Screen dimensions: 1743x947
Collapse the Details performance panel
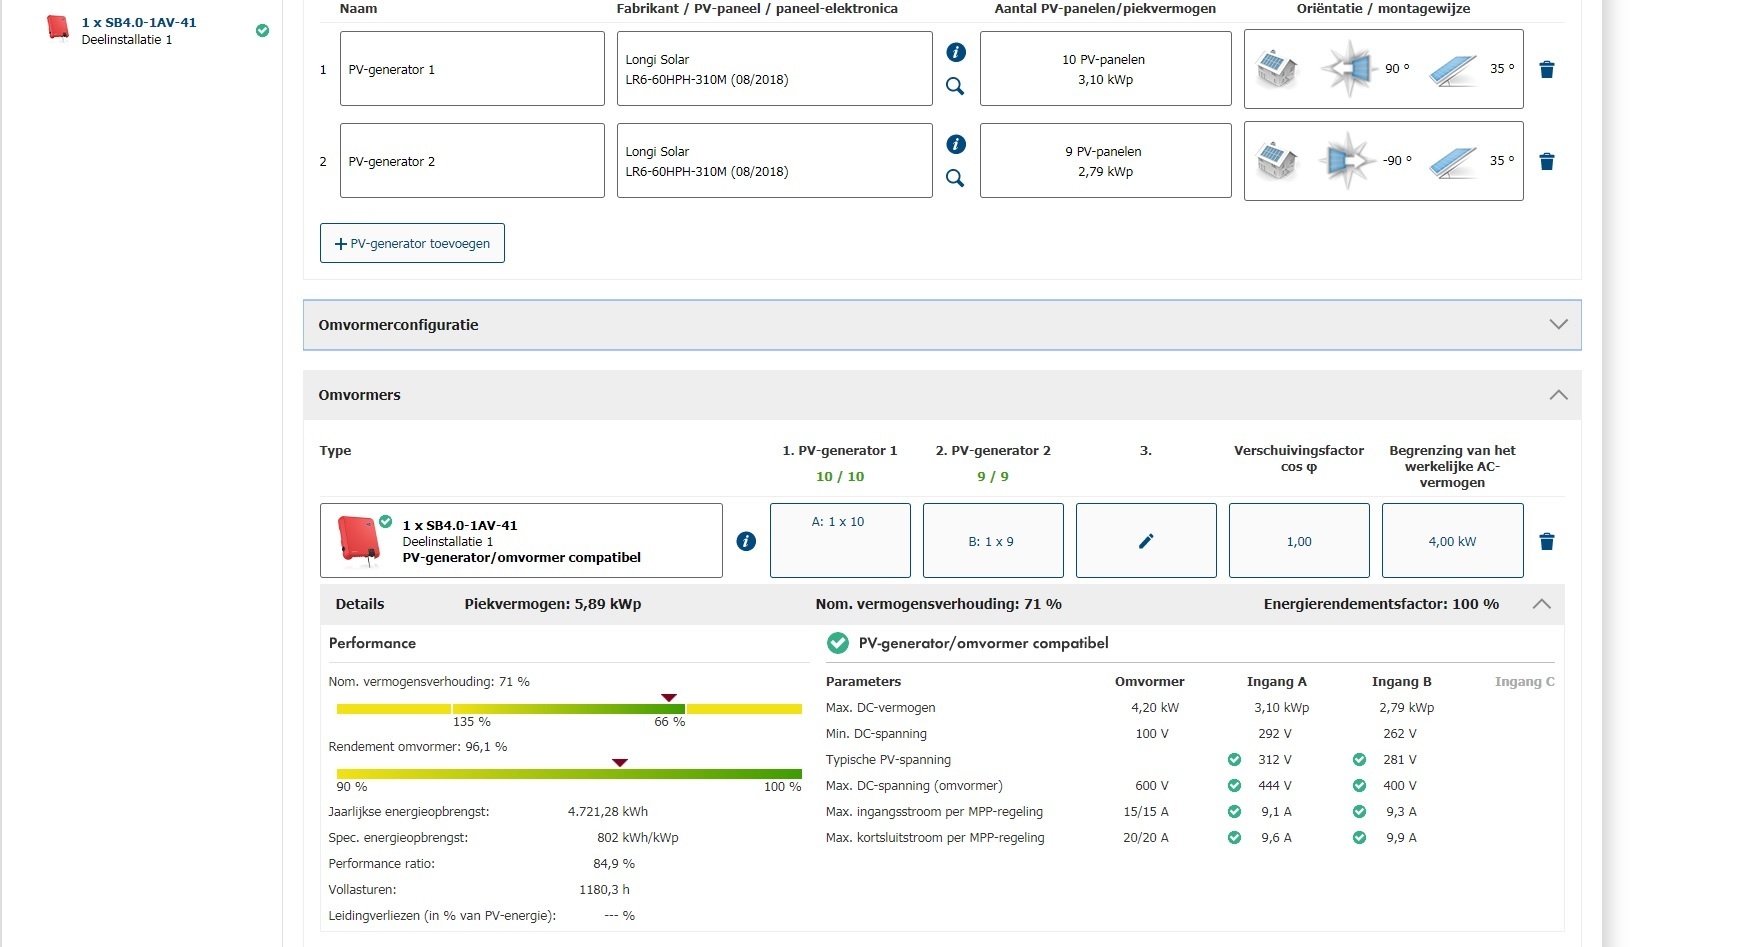point(1541,604)
